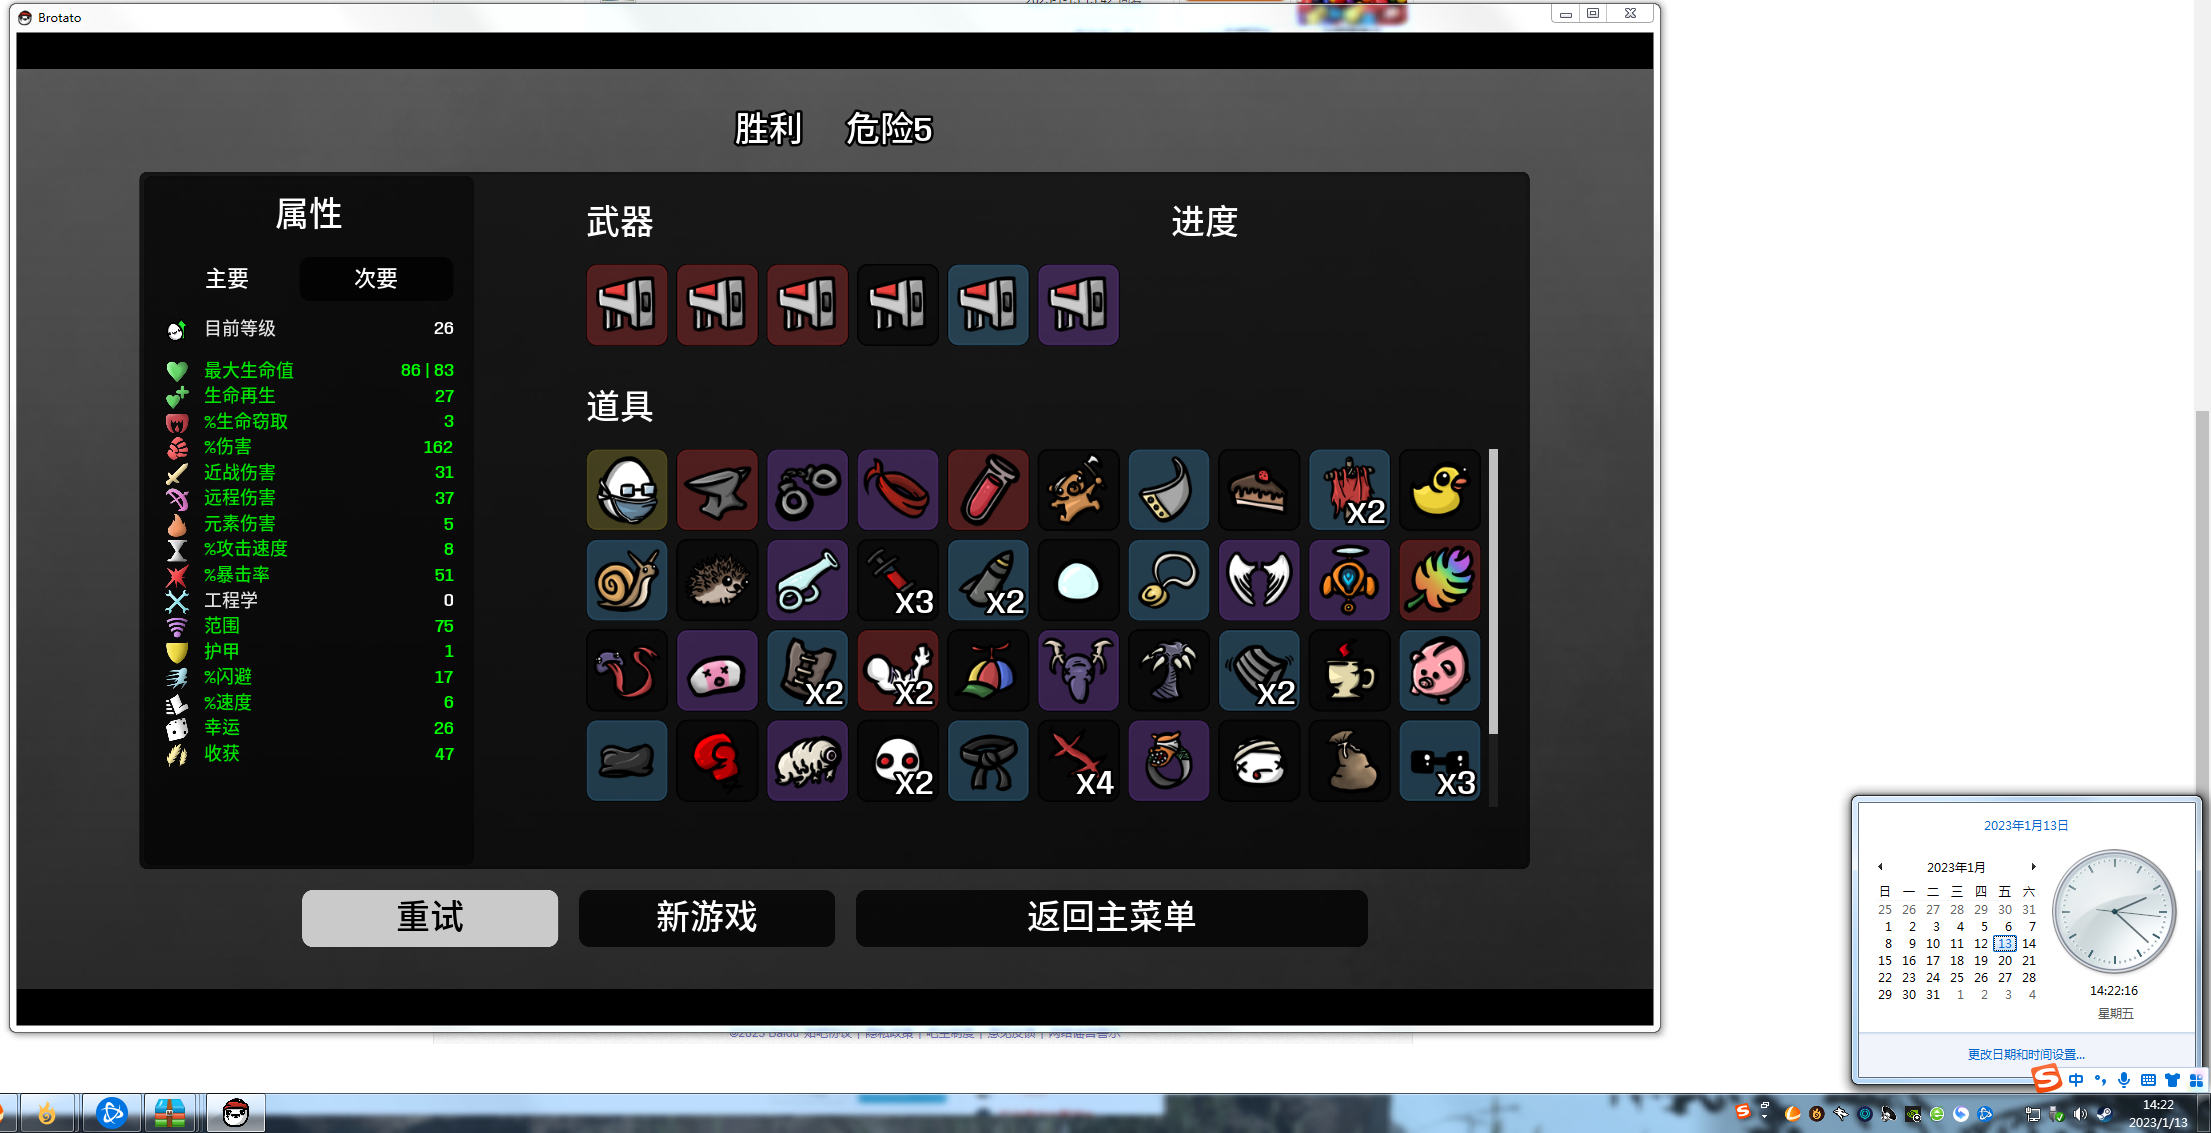Click the gladiator helmet item icon
Viewport: 2211px width, 1133px height.
pos(1168,490)
